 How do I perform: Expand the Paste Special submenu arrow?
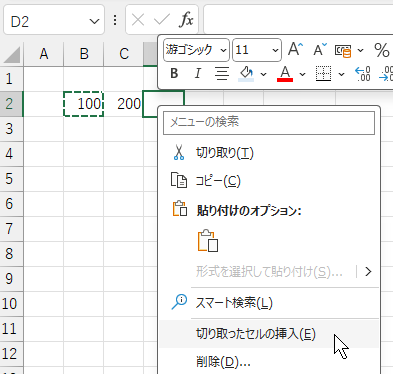click(x=368, y=272)
